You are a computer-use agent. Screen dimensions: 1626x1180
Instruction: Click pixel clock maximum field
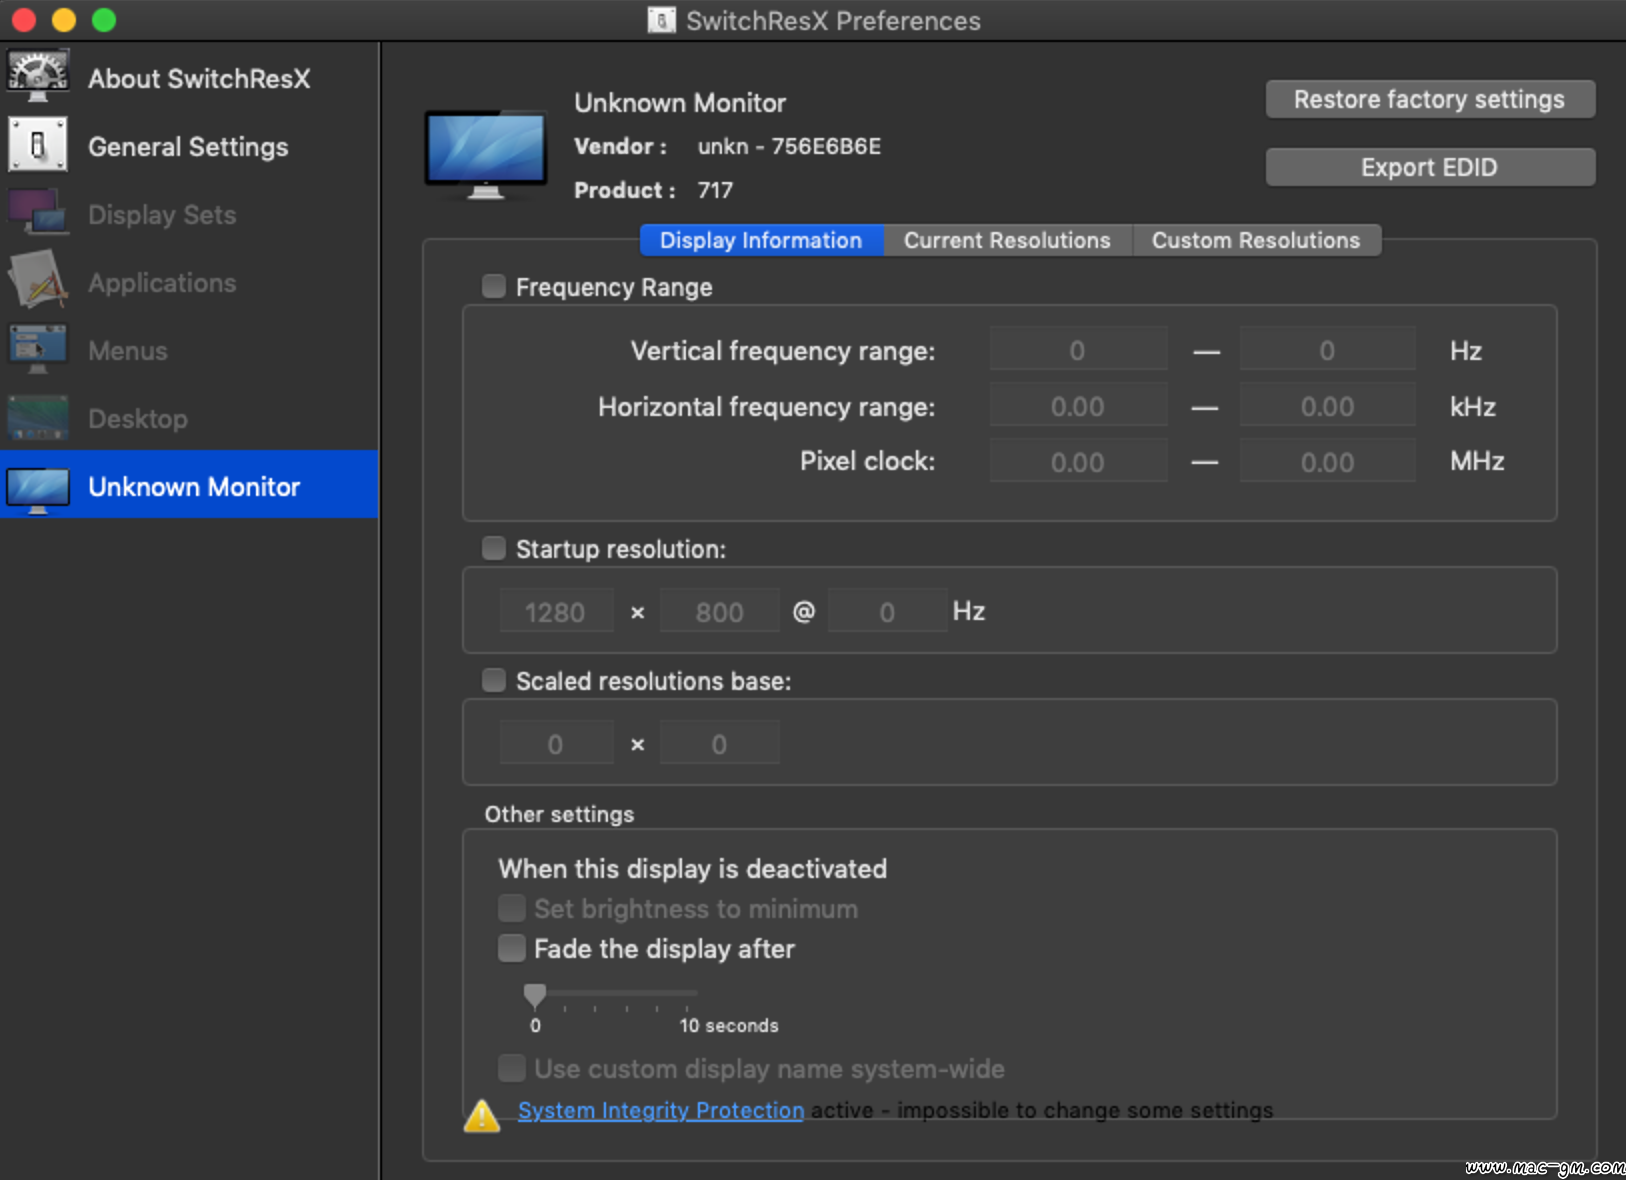(x=1327, y=462)
